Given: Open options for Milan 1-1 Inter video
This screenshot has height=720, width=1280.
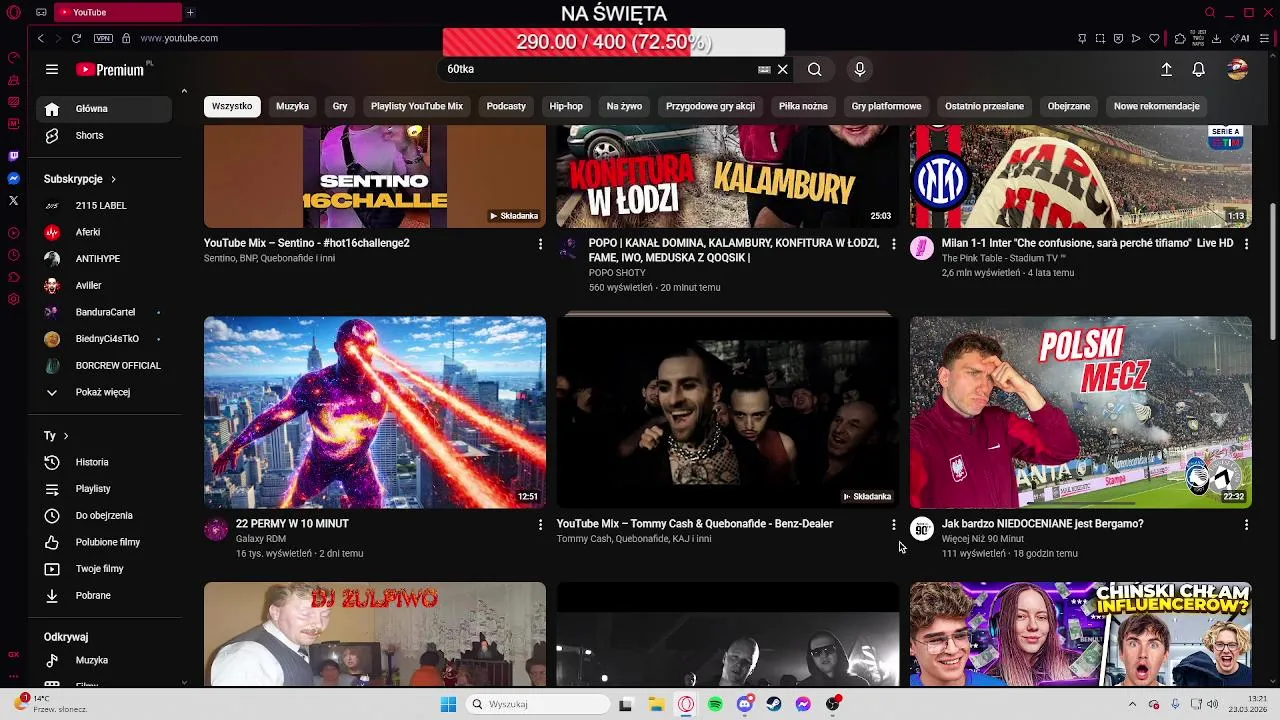Looking at the screenshot, I should coord(1246,243).
